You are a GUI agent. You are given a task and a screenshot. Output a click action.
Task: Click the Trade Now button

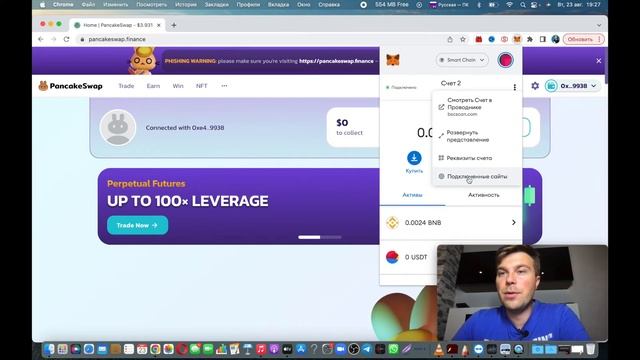click(x=137, y=225)
